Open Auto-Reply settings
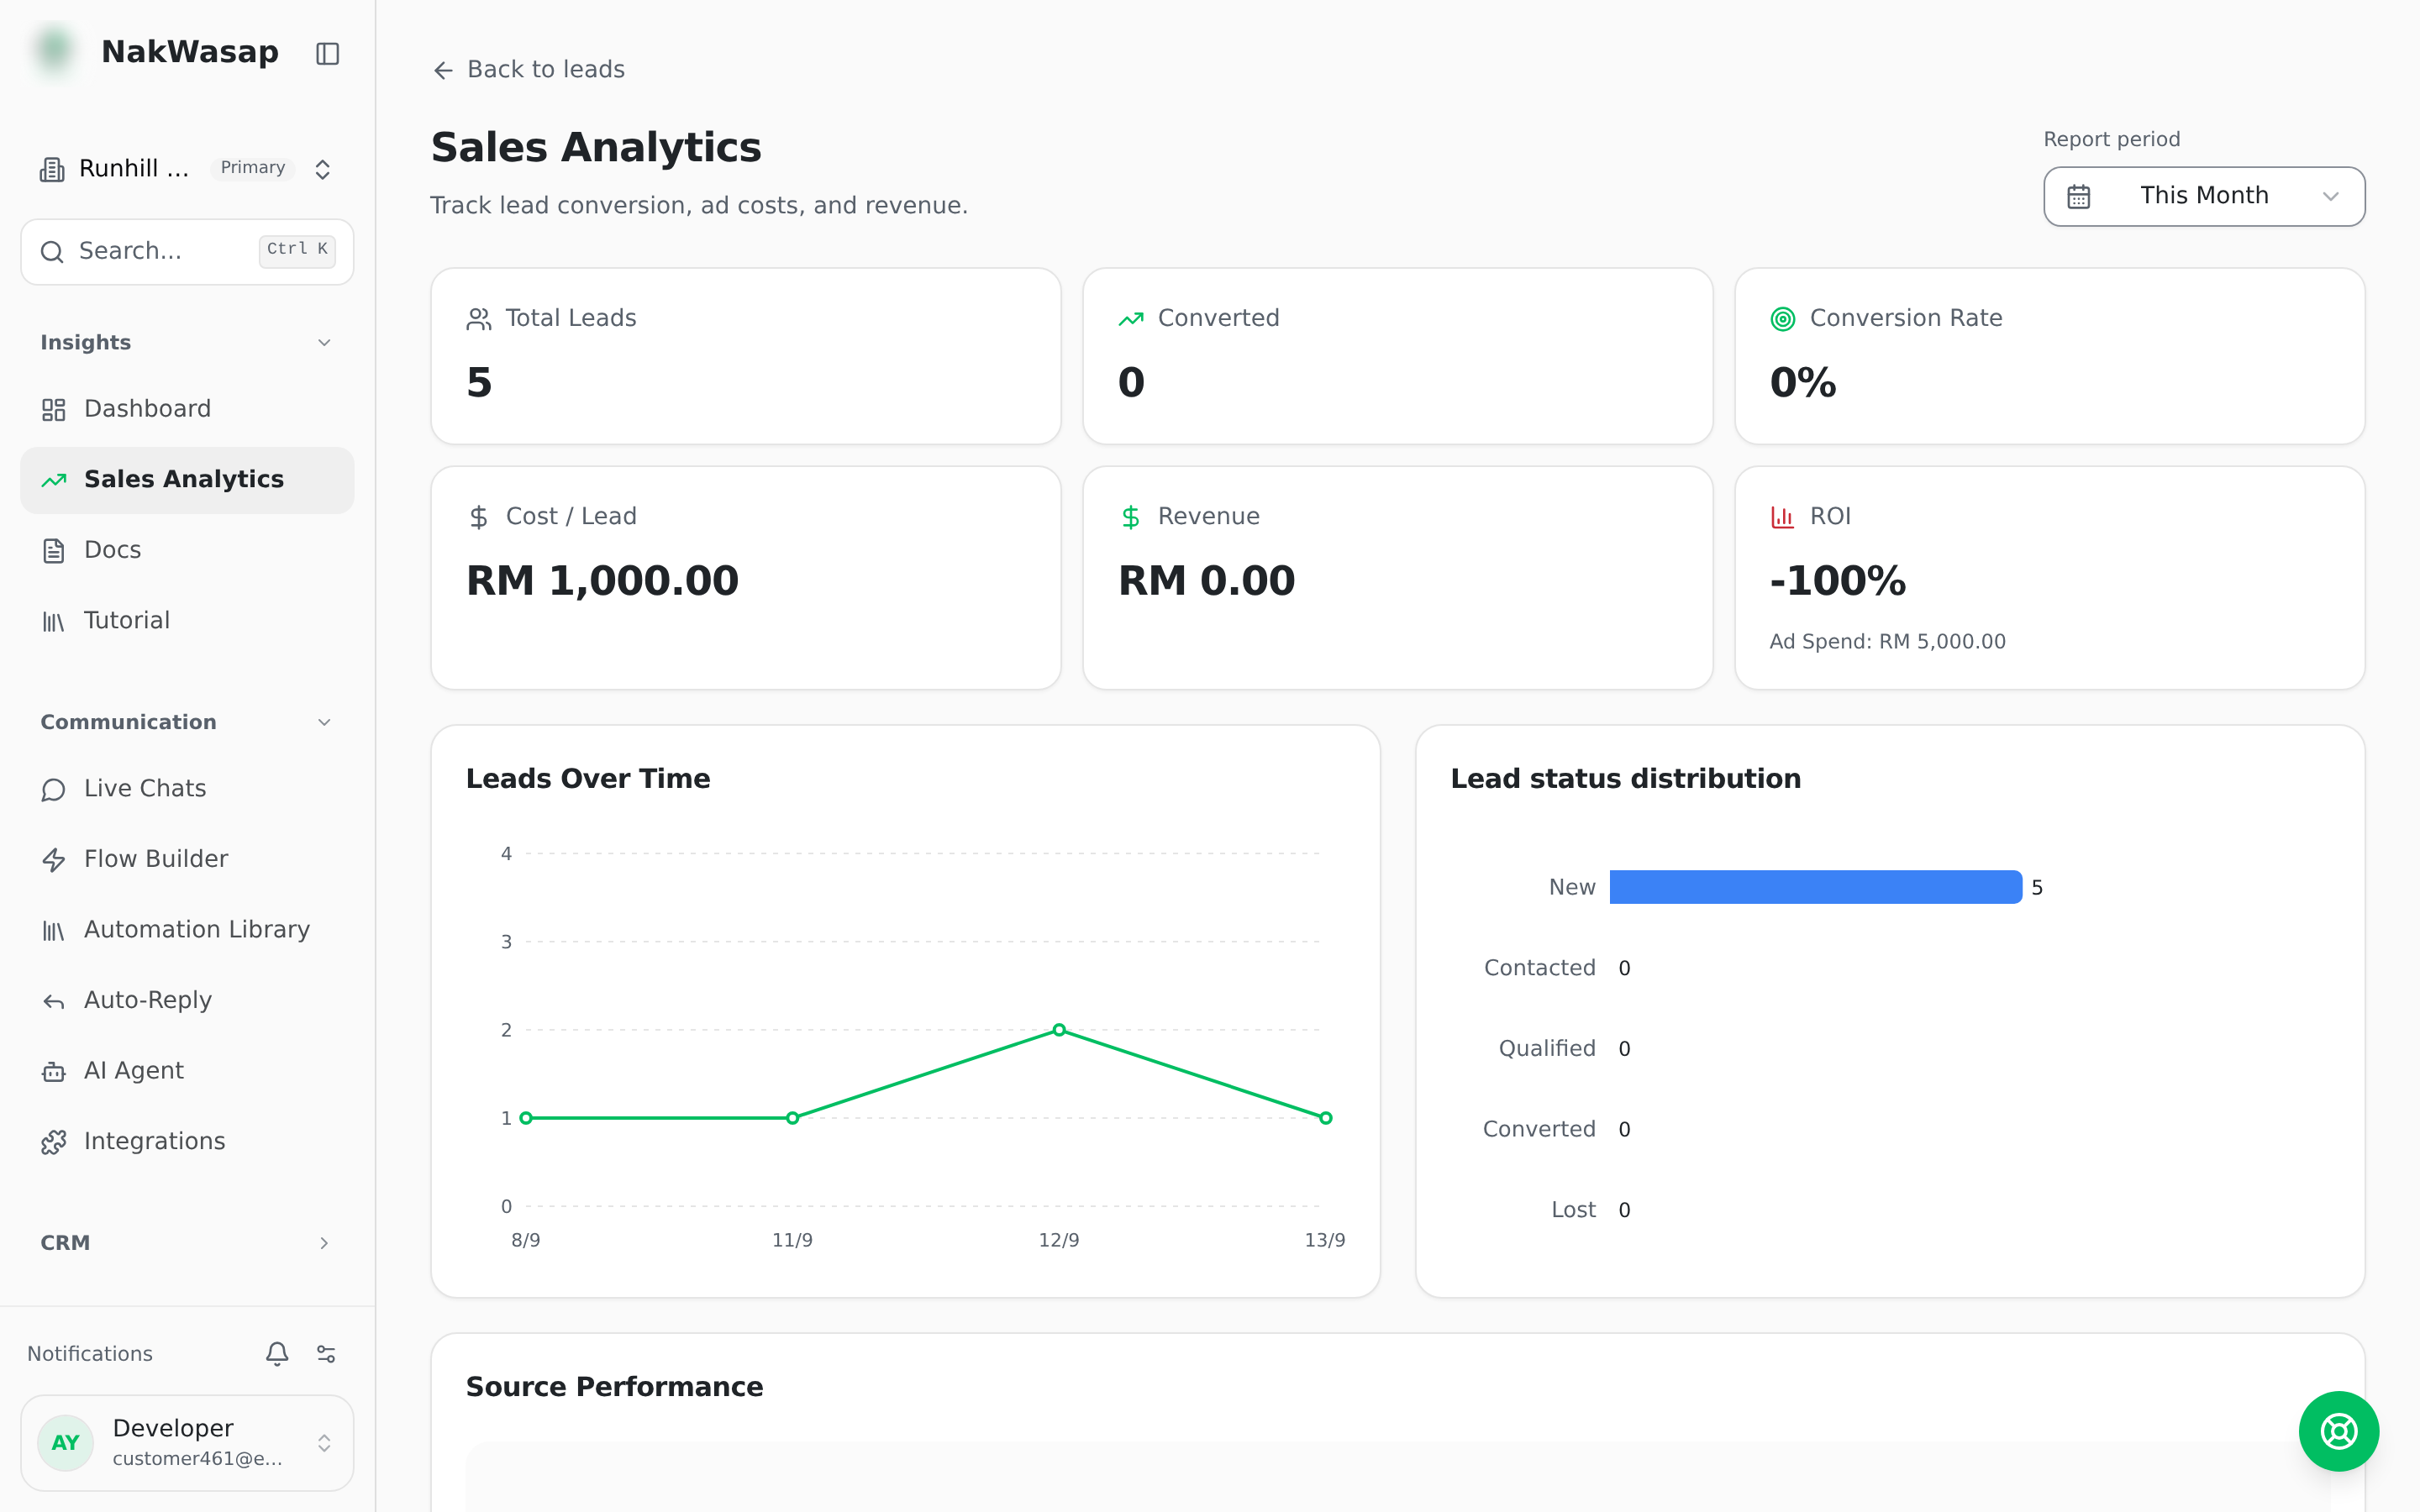Viewport: 2420px width, 1512px height. coord(187,1000)
